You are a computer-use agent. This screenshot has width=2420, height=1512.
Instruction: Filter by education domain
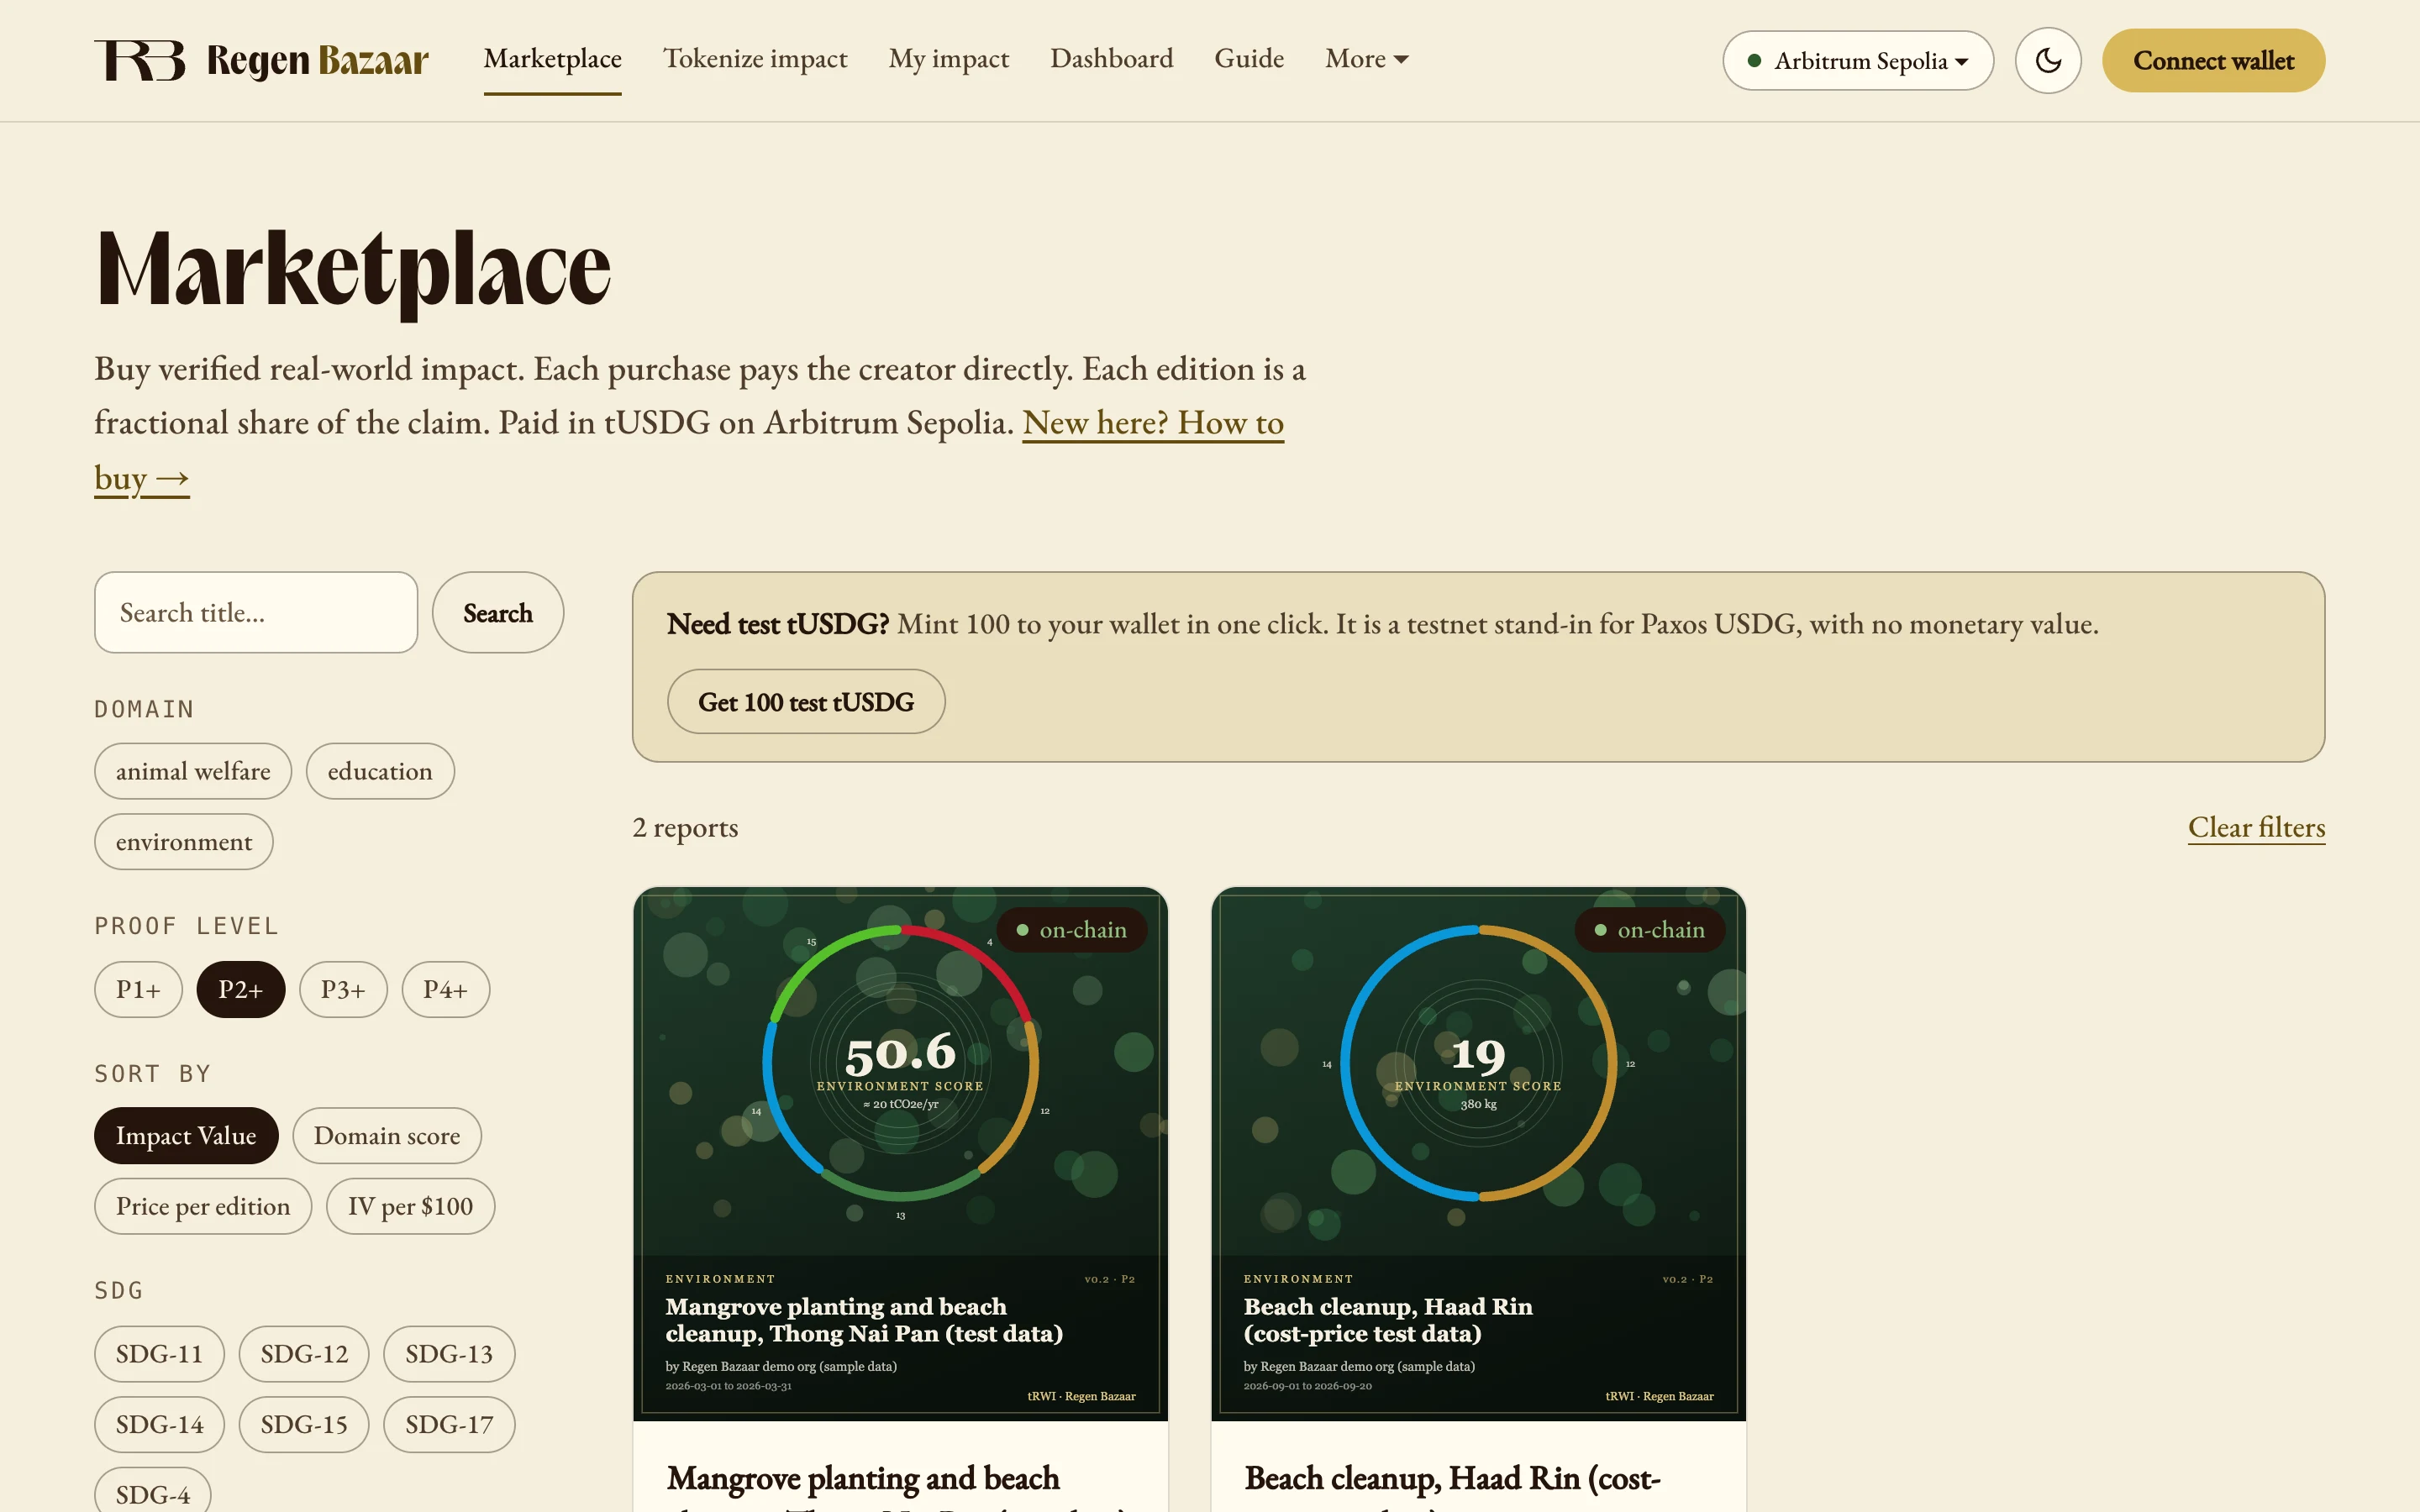pos(380,771)
